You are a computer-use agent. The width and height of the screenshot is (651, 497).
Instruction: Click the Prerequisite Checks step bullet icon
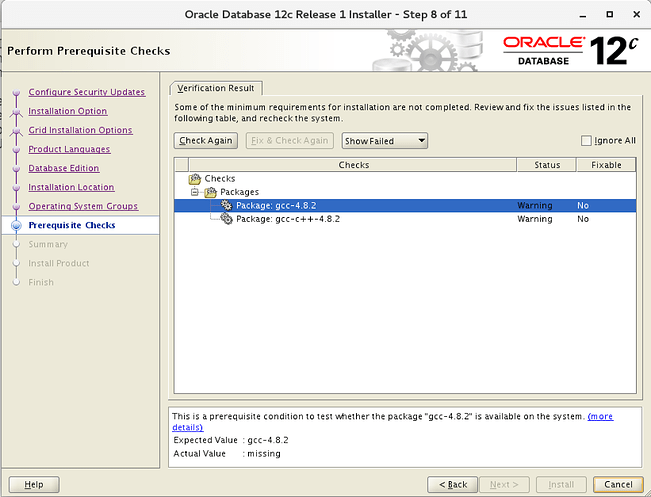coord(16,225)
